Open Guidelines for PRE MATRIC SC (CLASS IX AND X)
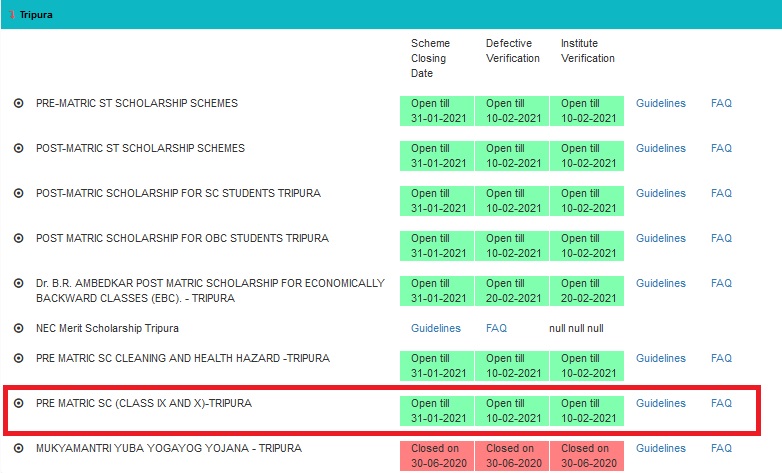The image size is (782, 473). 660,404
